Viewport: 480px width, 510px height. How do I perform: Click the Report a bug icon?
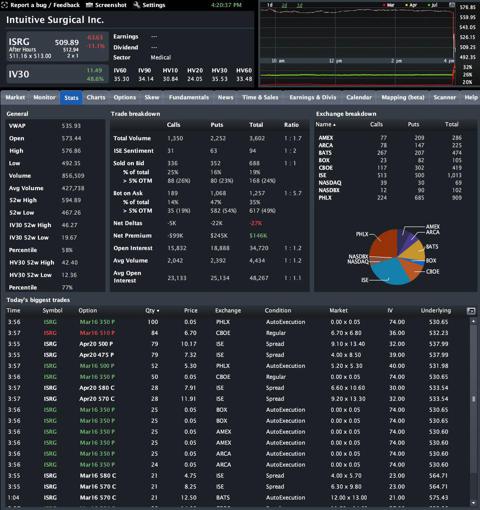[4, 5]
